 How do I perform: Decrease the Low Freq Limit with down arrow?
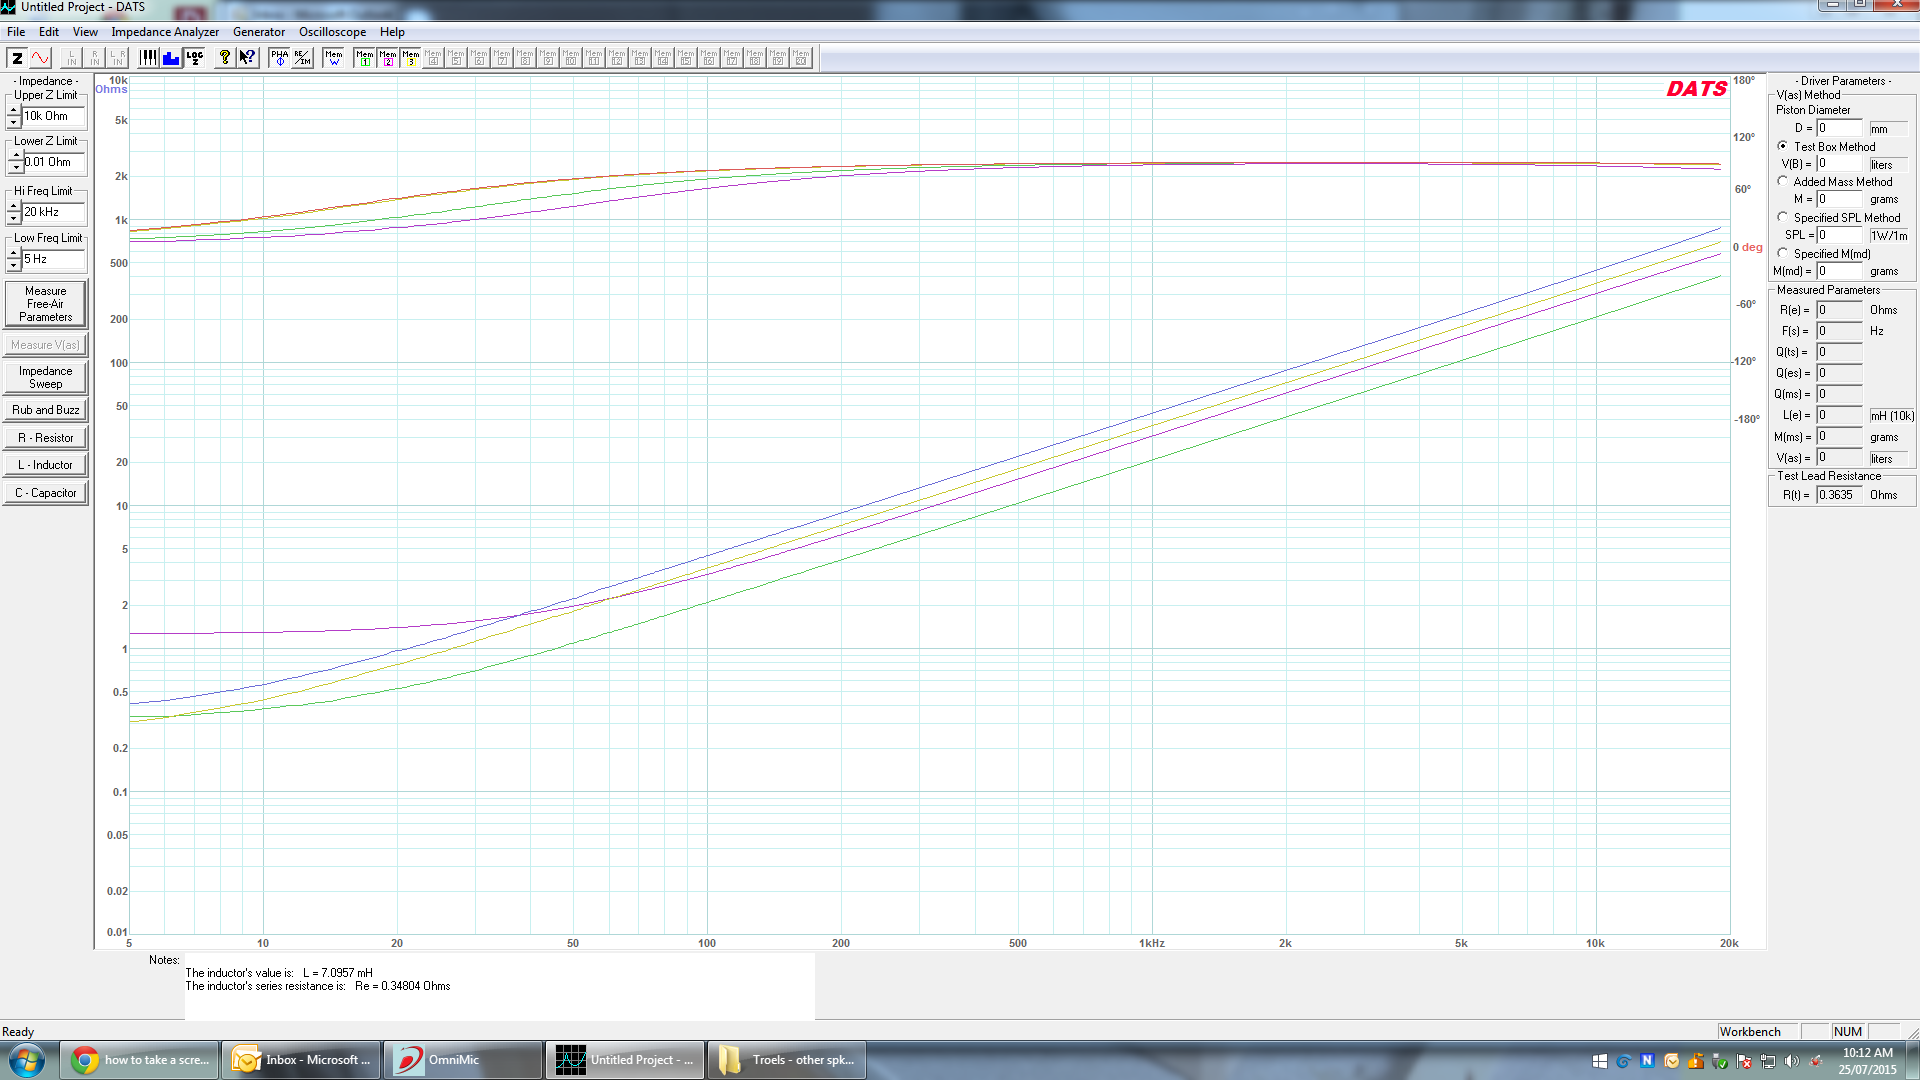pyautogui.click(x=14, y=265)
